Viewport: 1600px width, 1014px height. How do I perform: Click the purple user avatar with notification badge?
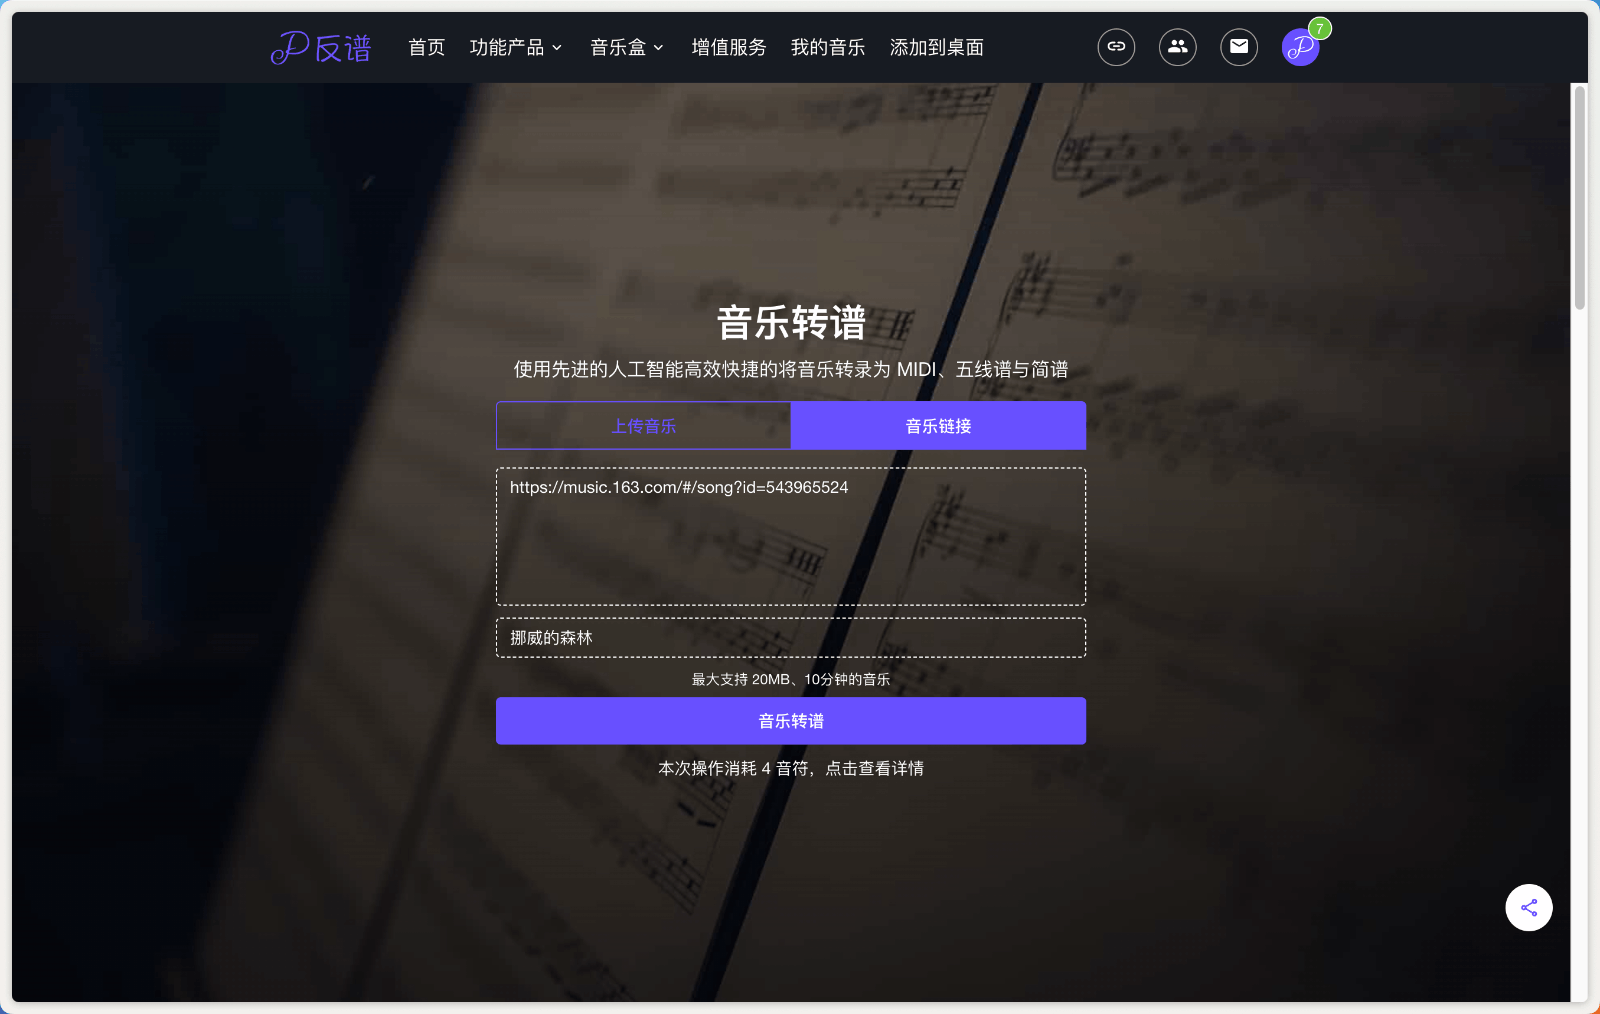pos(1299,47)
